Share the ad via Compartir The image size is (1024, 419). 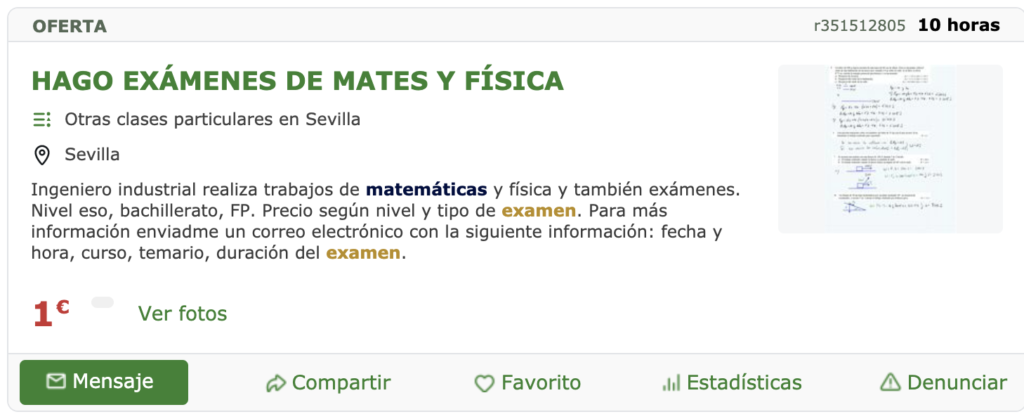point(328,383)
